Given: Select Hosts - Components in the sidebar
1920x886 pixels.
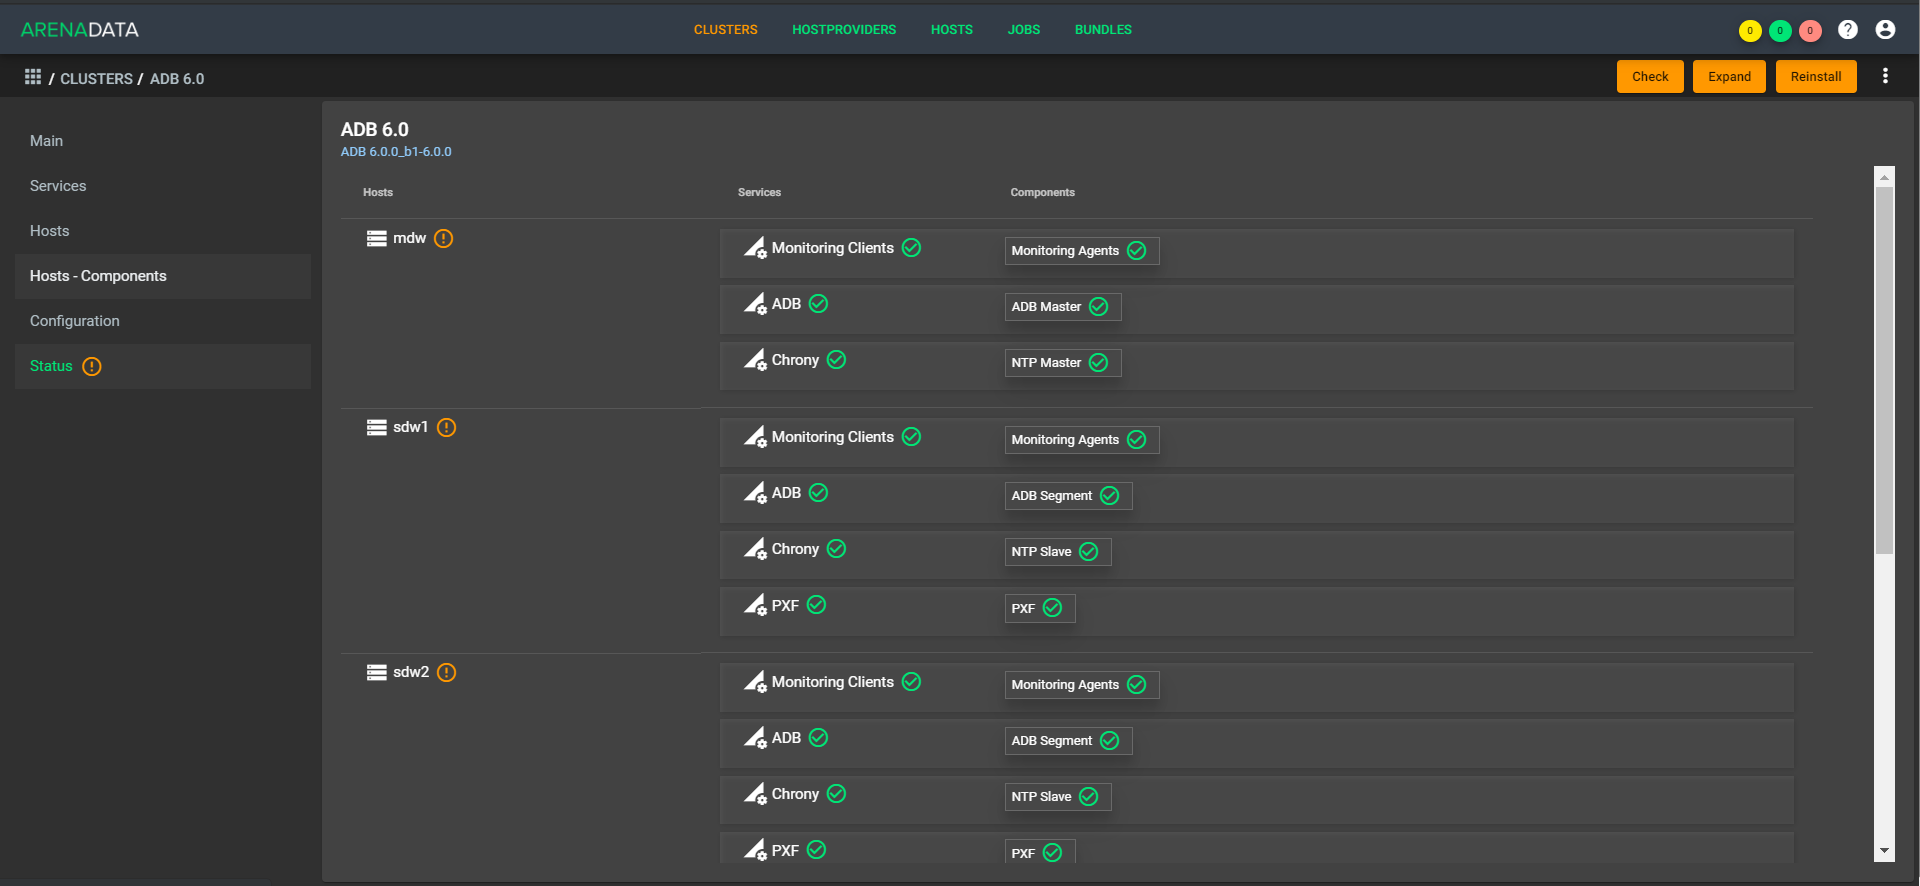Looking at the screenshot, I should [x=163, y=276].
